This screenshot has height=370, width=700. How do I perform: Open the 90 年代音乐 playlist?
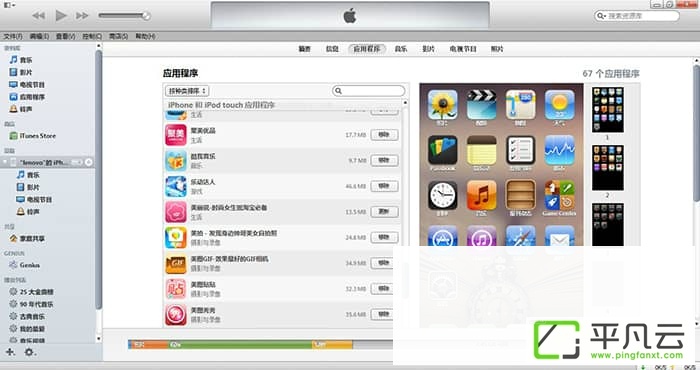pos(31,304)
